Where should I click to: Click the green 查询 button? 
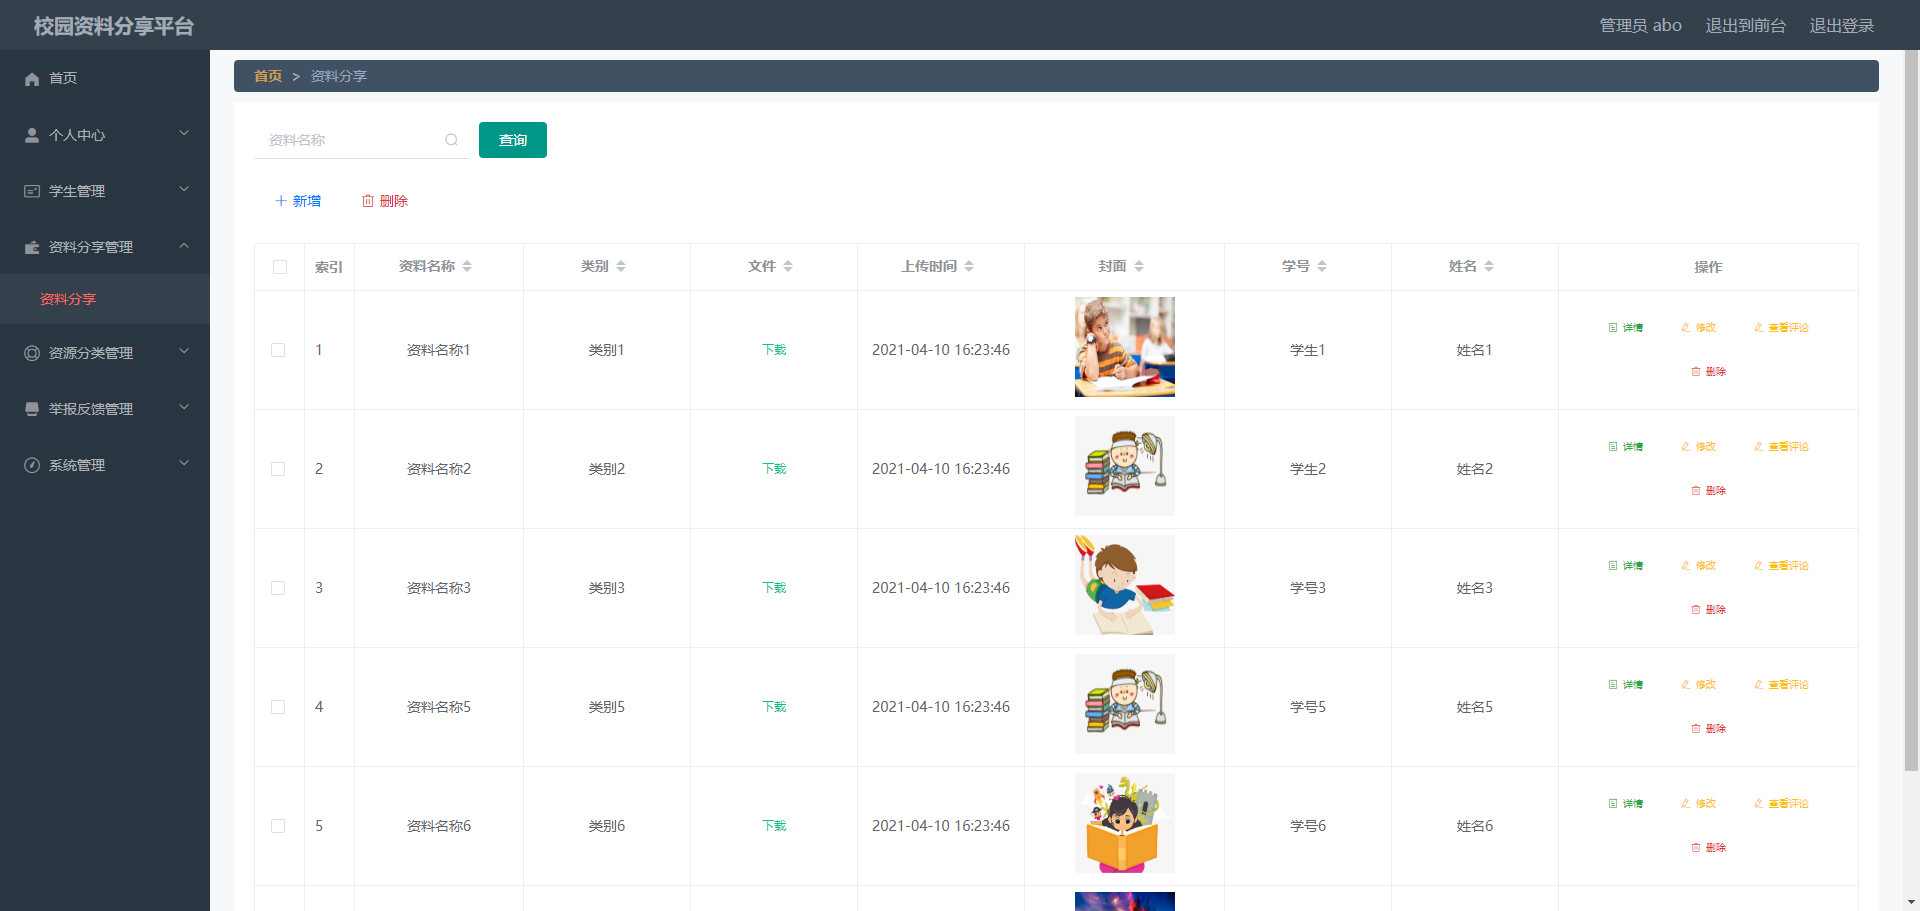coord(513,140)
